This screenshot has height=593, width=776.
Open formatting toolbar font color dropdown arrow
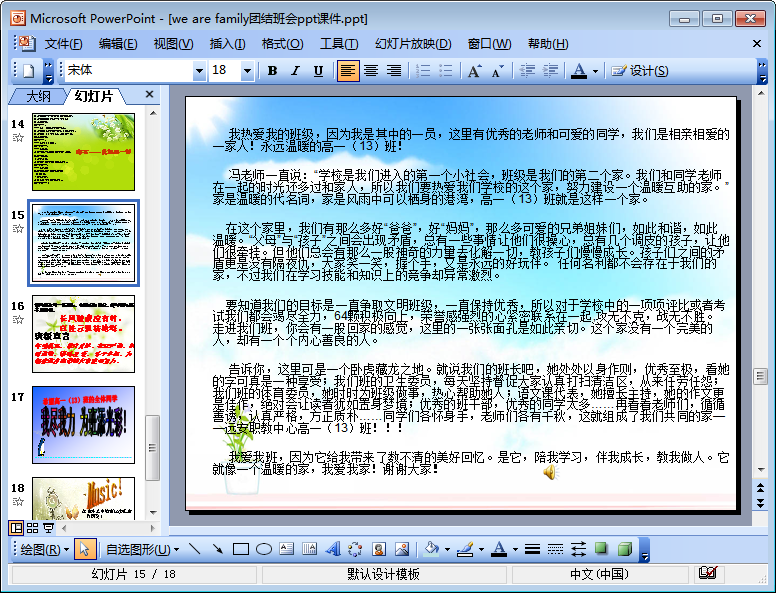(595, 71)
